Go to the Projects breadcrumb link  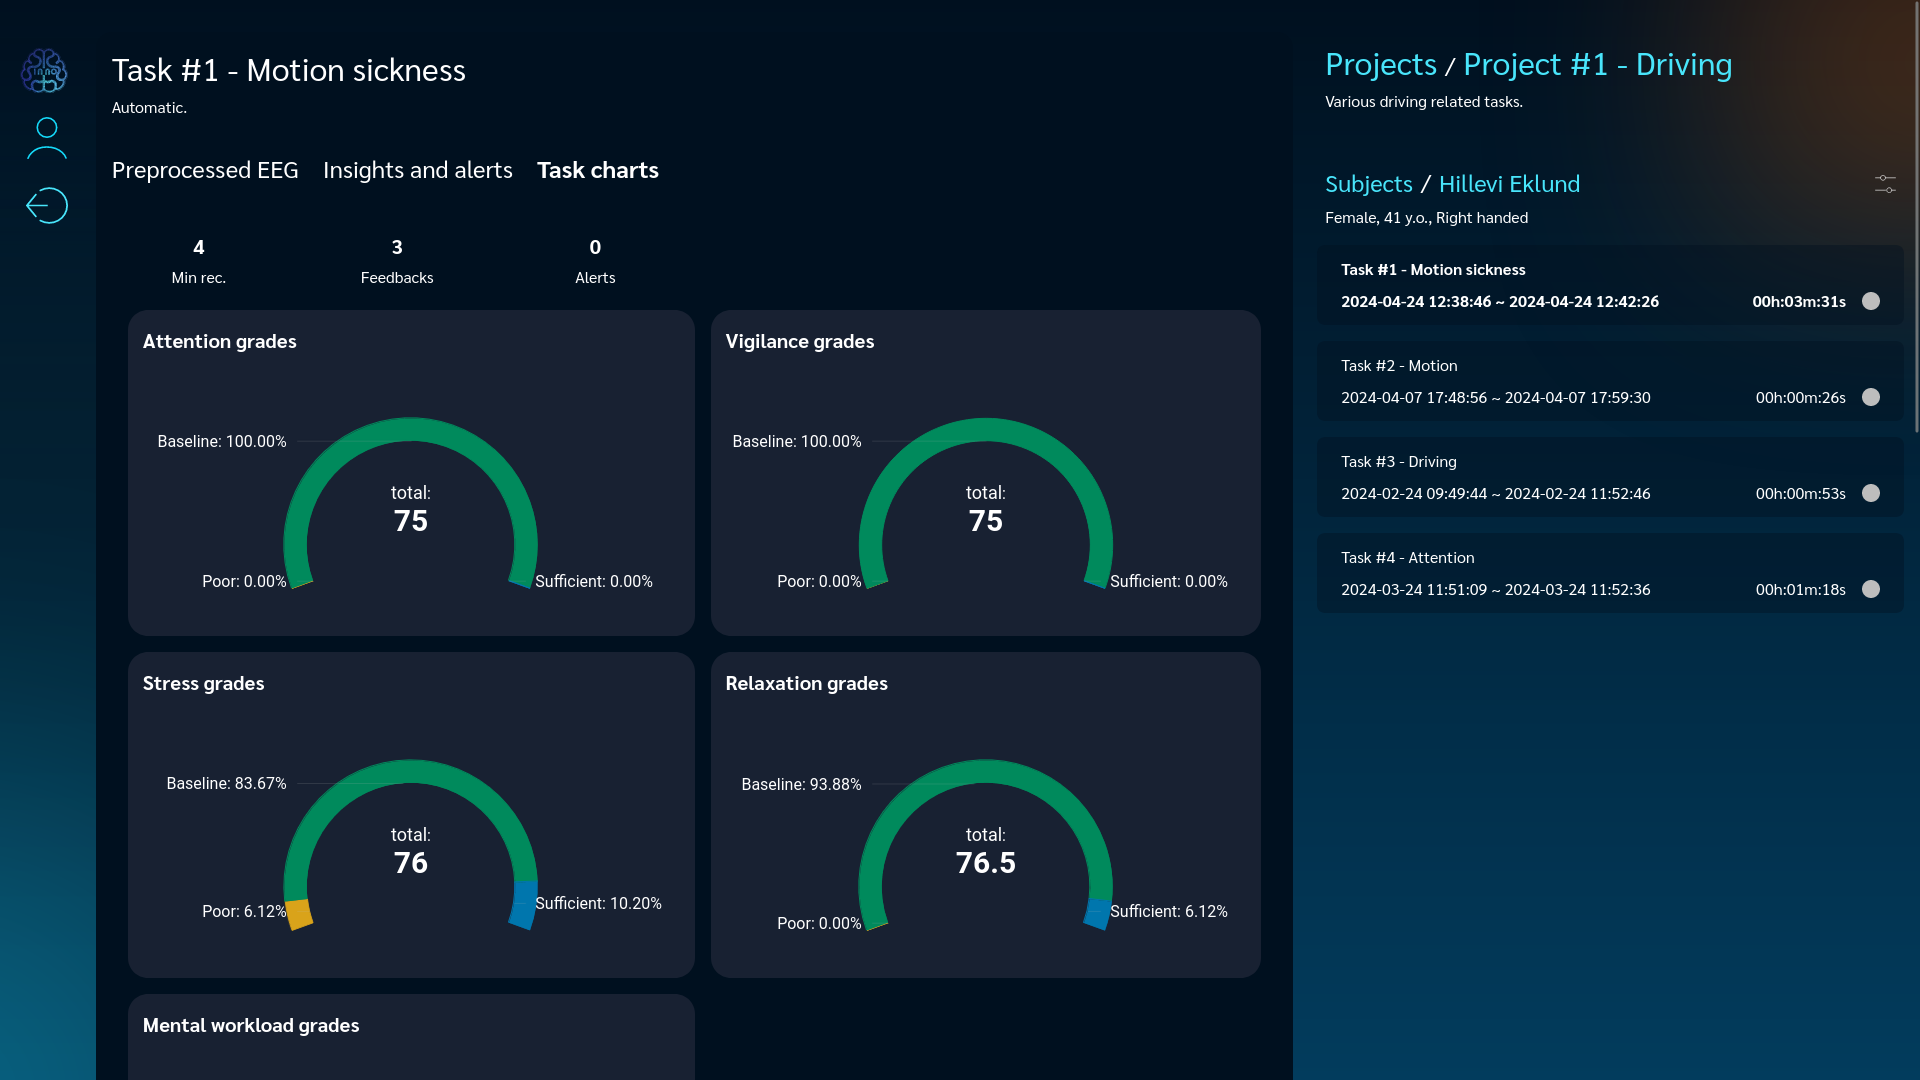[1380, 65]
